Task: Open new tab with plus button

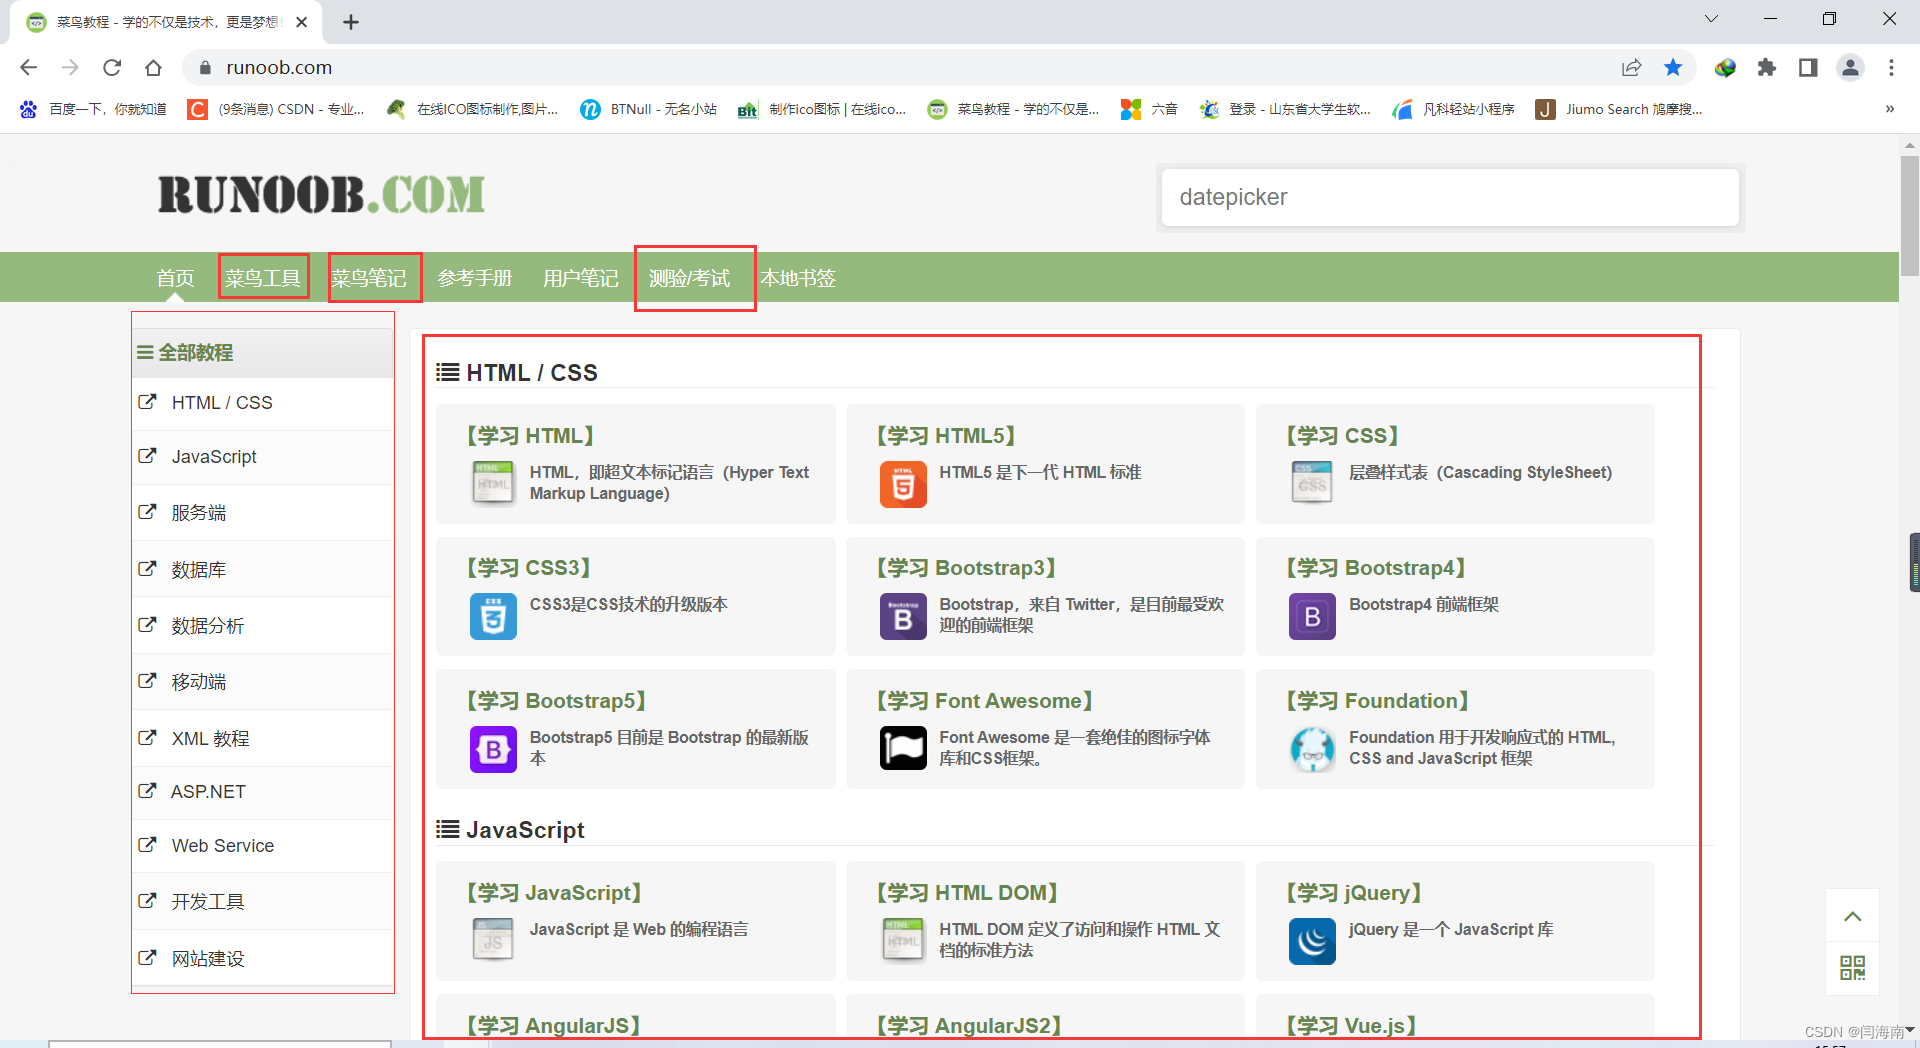Action: point(351,22)
